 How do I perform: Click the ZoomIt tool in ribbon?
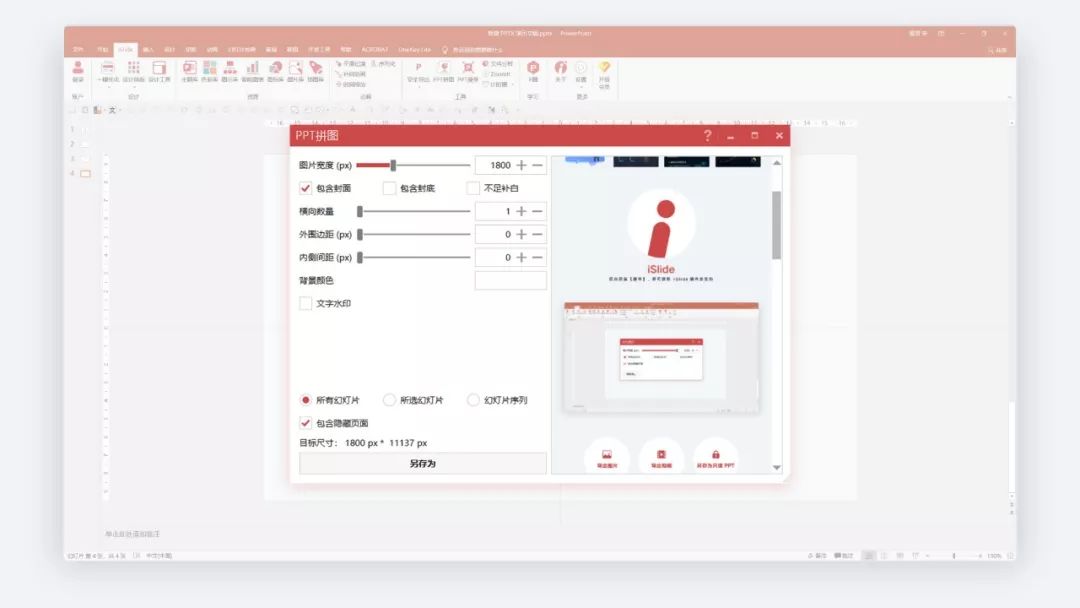[497, 74]
